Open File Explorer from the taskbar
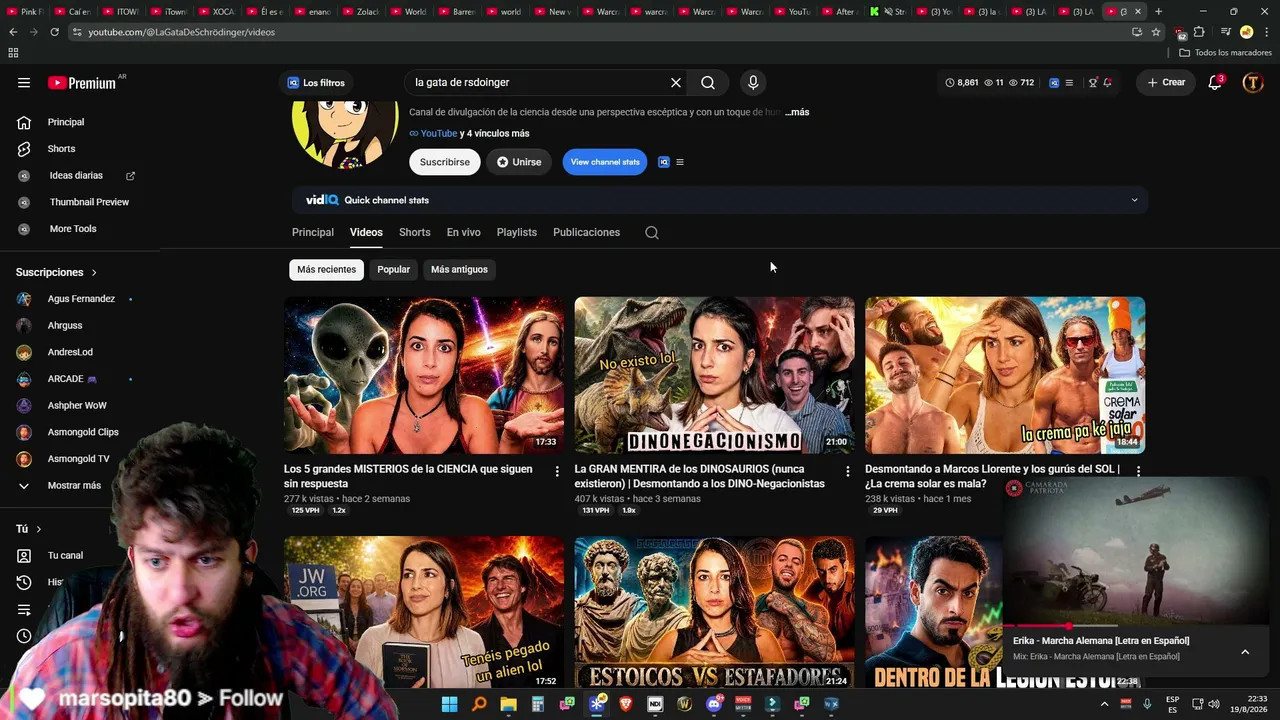The image size is (1280, 720). (x=508, y=704)
